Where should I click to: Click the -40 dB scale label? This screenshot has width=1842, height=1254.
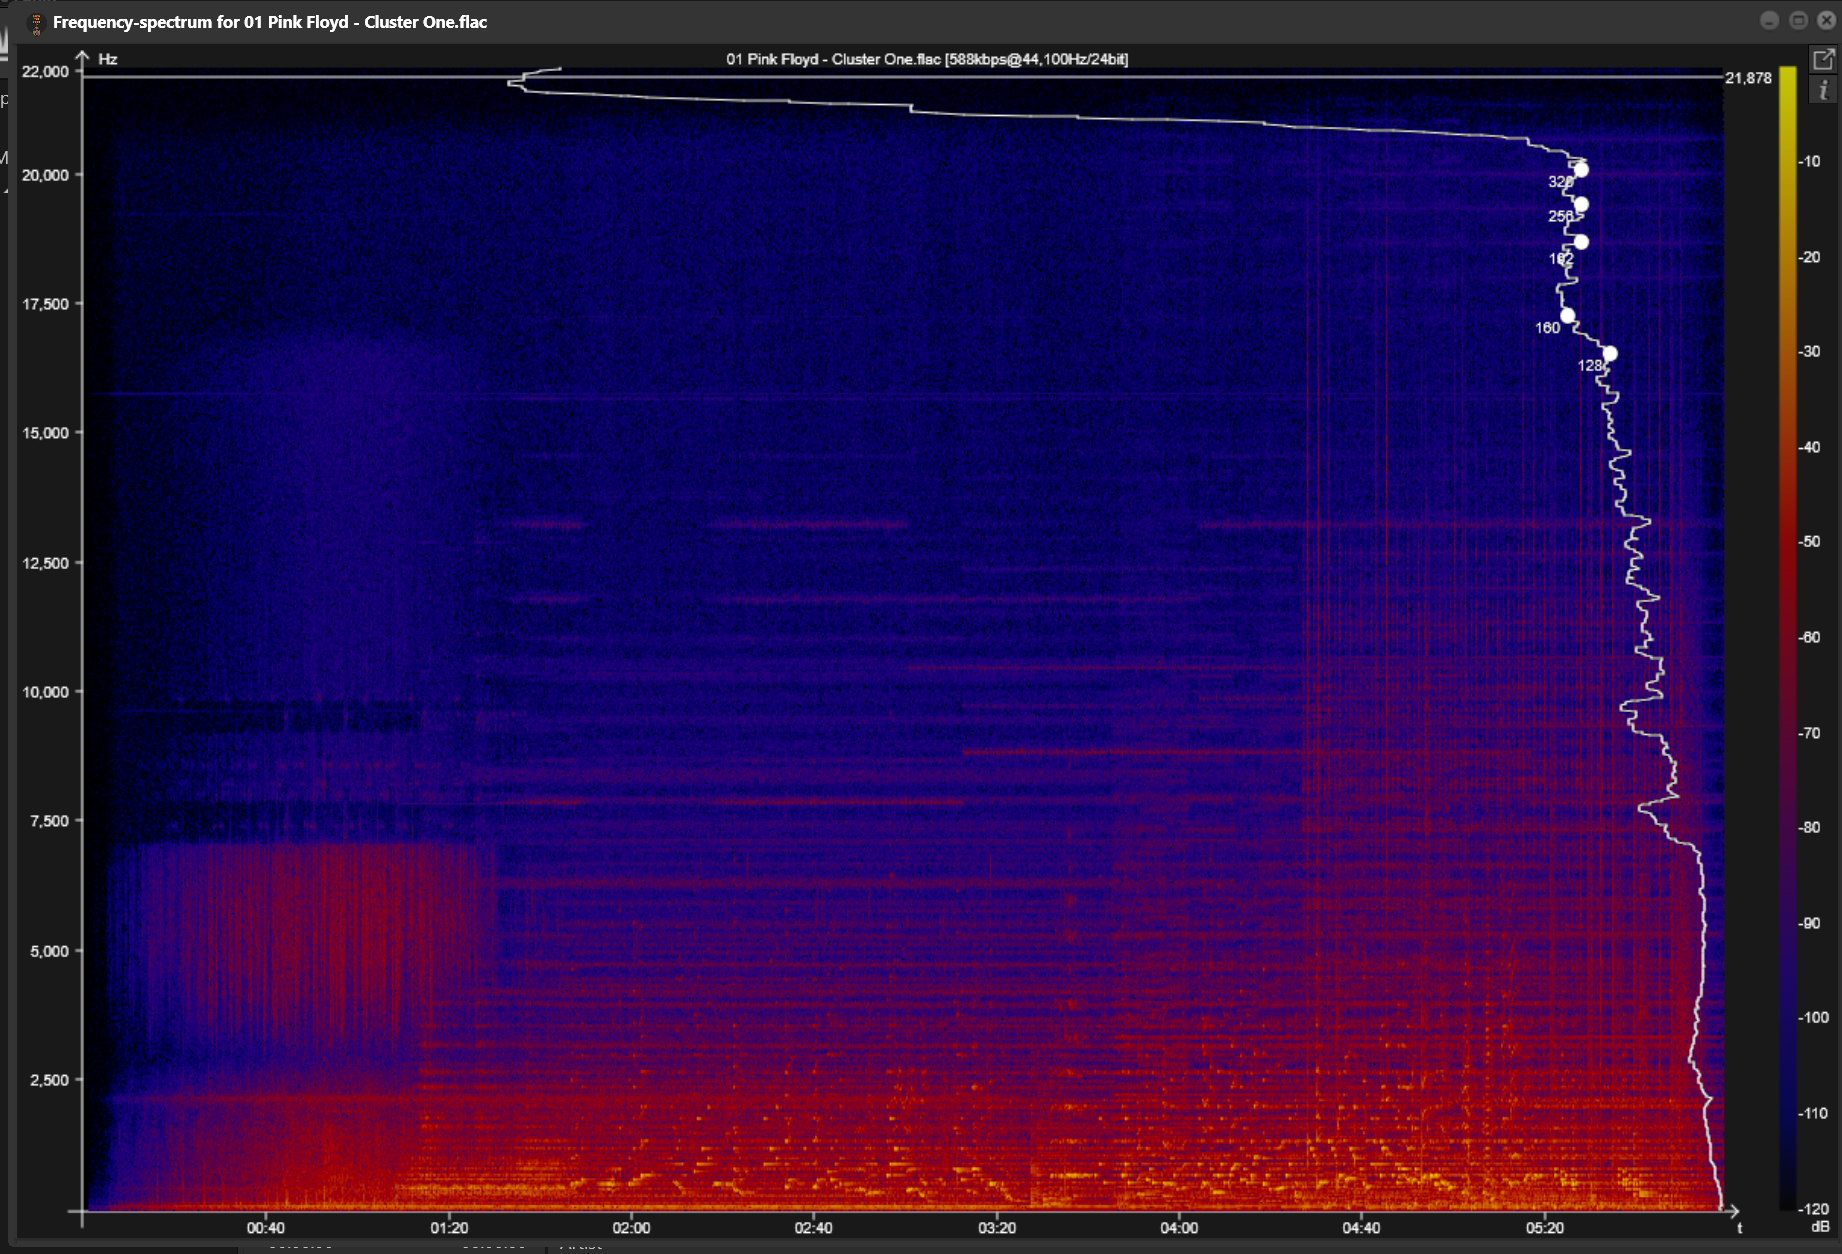click(1811, 447)
